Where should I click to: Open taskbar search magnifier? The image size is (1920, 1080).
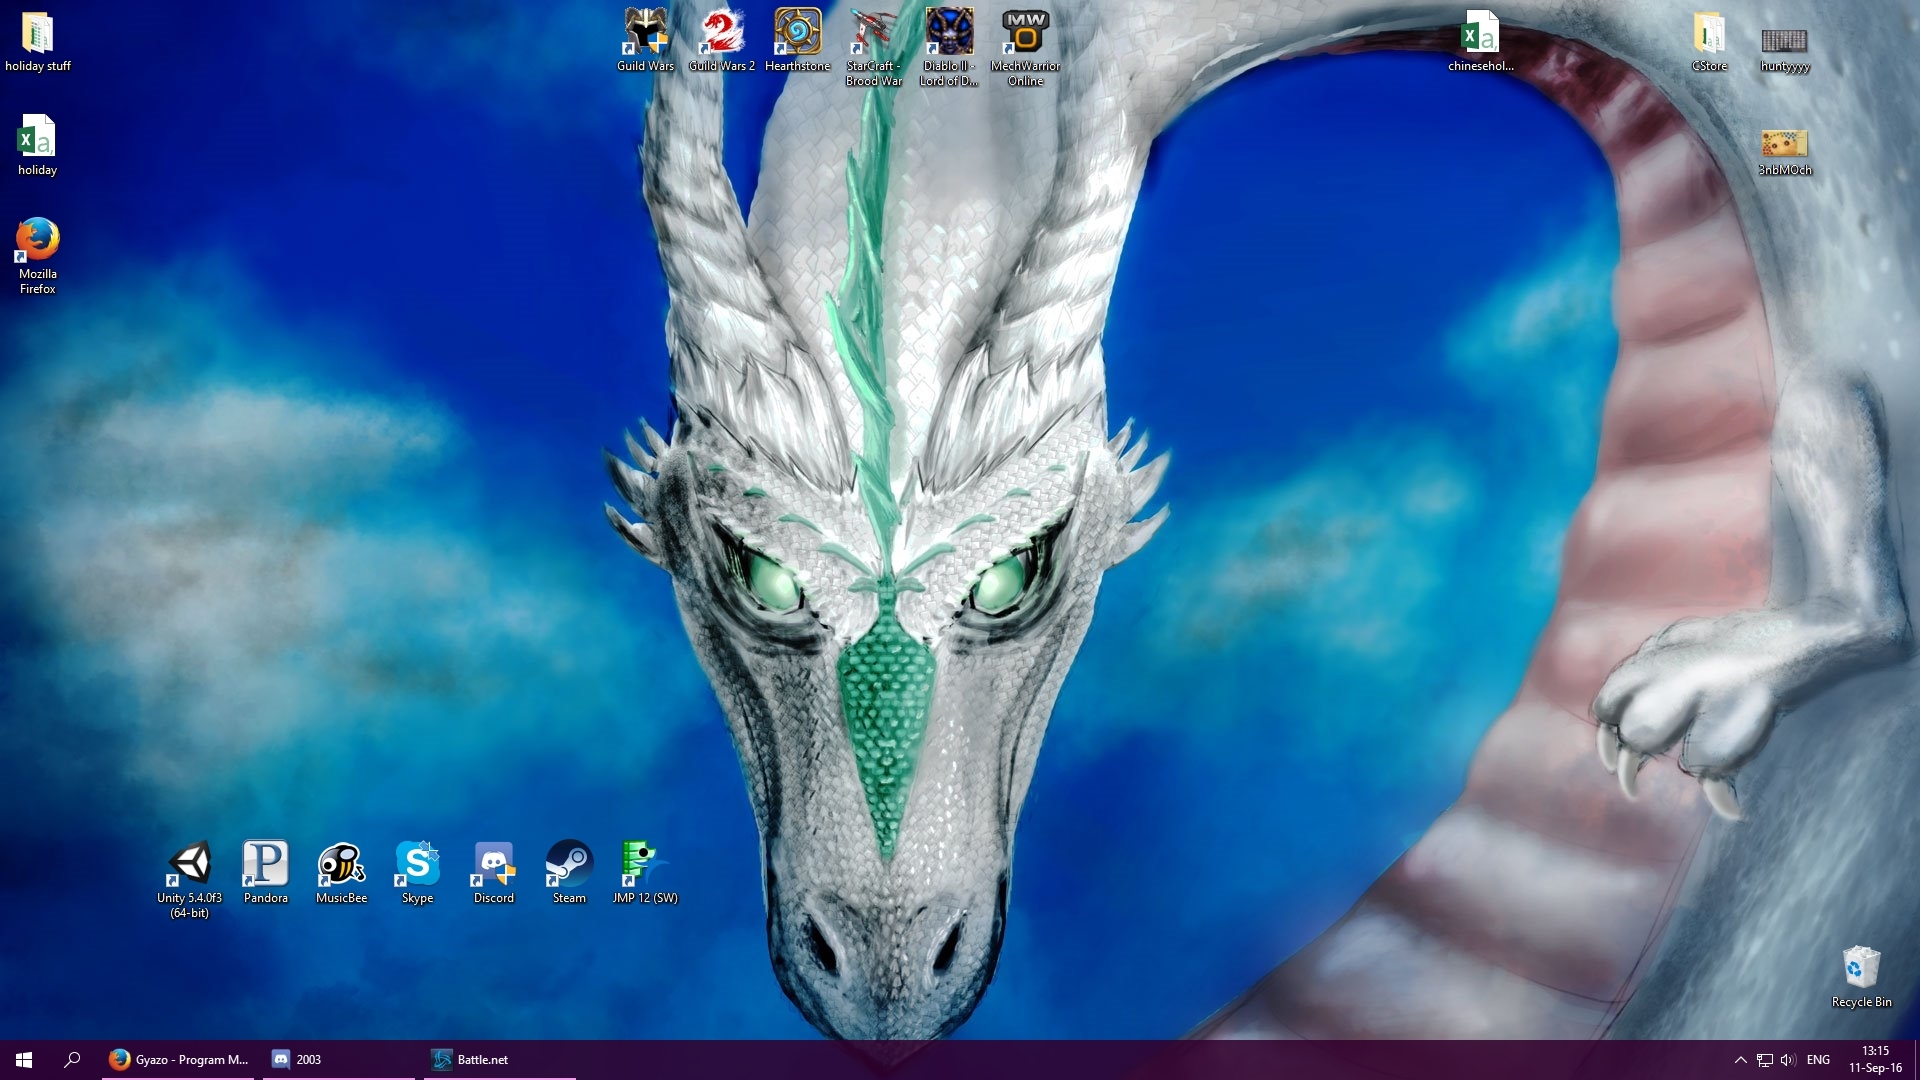72,1060
